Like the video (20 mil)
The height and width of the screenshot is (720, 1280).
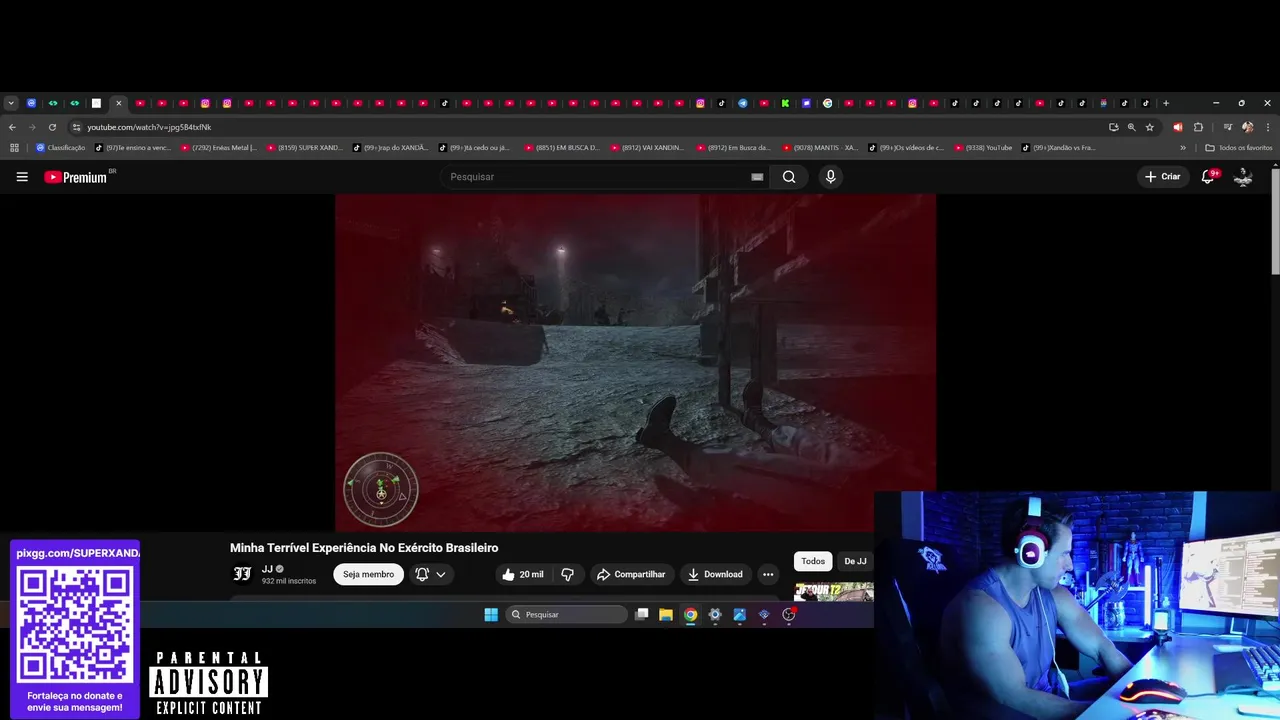coord(523,574)
